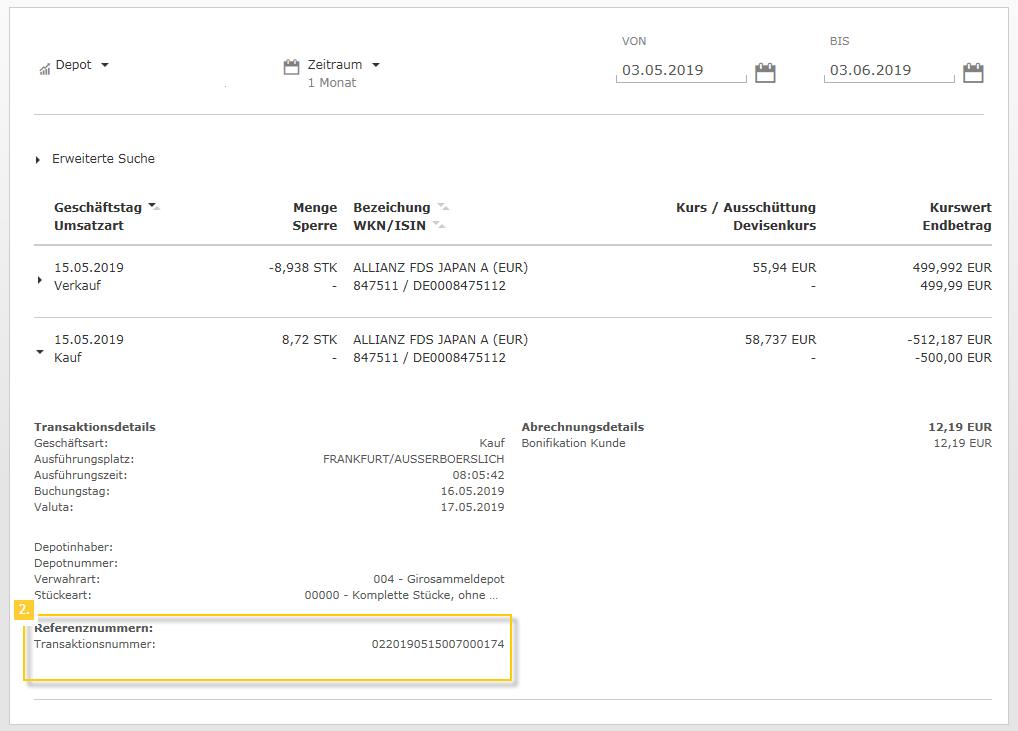Open calendar picker for VON date
The width and height of the screenshot is (1018, 731).
coord(765,72)
